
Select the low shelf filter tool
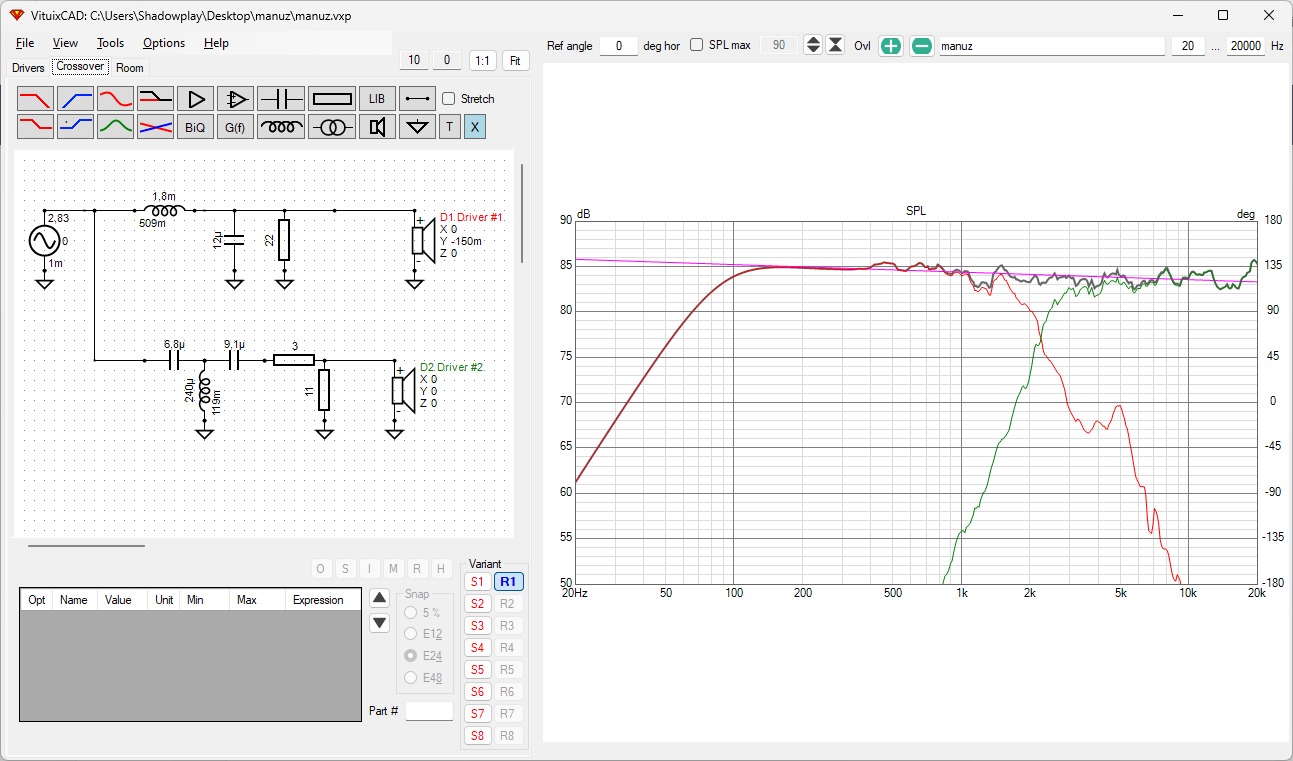click(x=35, y=127)
